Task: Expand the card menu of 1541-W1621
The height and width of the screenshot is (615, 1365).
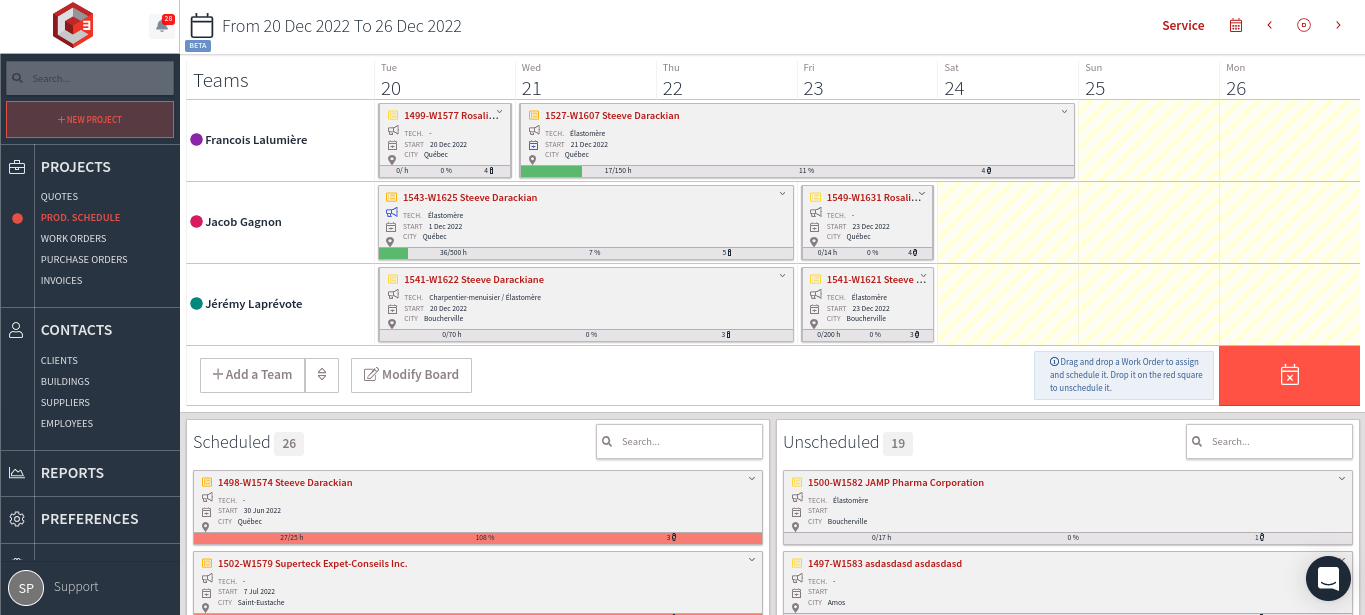Action: (924, 276)
